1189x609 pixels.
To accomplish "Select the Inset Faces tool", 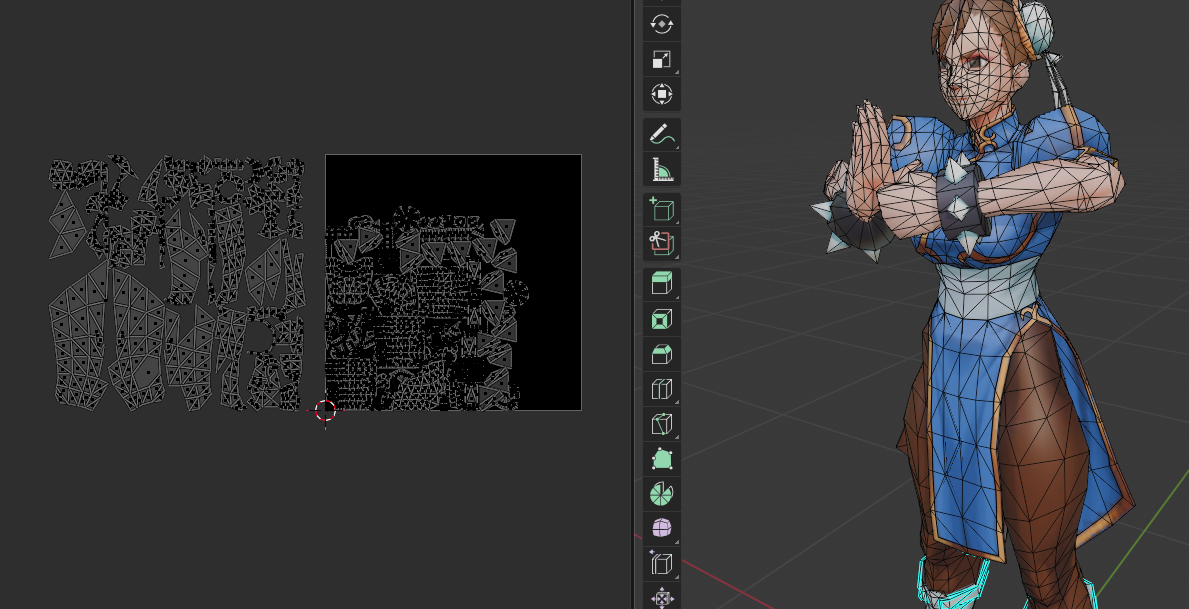I will coord(661,319).
